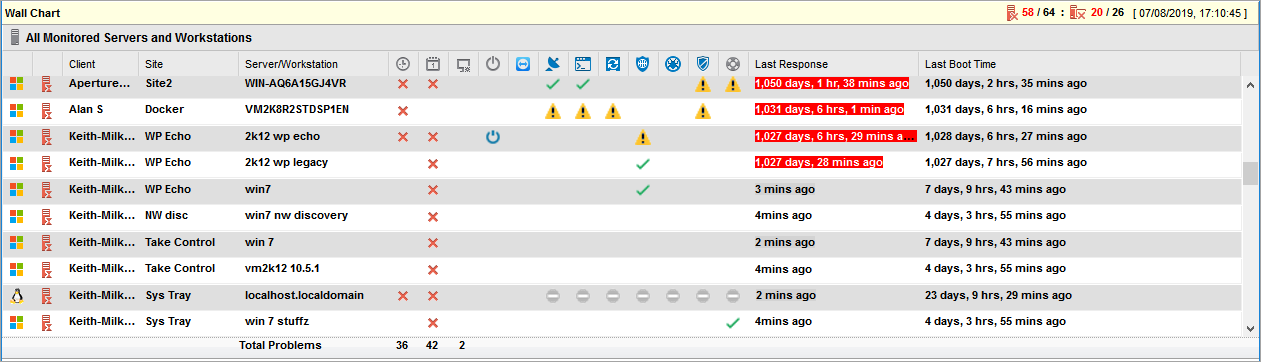This screenshot has width=1261, height=362.
Task: Click the patch warning triangle for VM2K8R2STDSP1EN
Action: (613, 110)
